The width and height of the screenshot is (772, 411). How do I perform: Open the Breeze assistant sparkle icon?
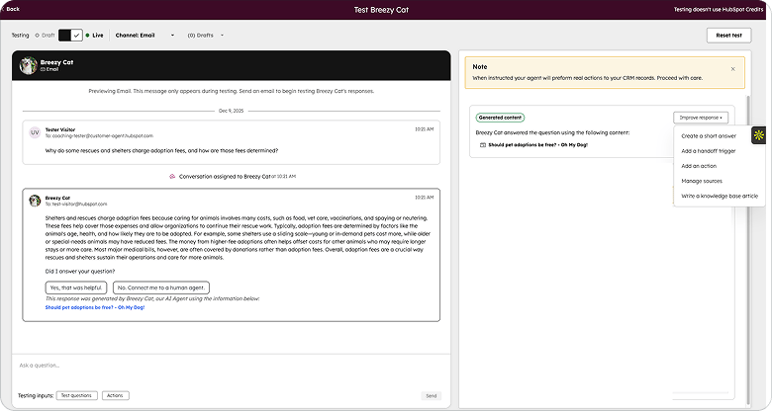[x=758, y=135]
